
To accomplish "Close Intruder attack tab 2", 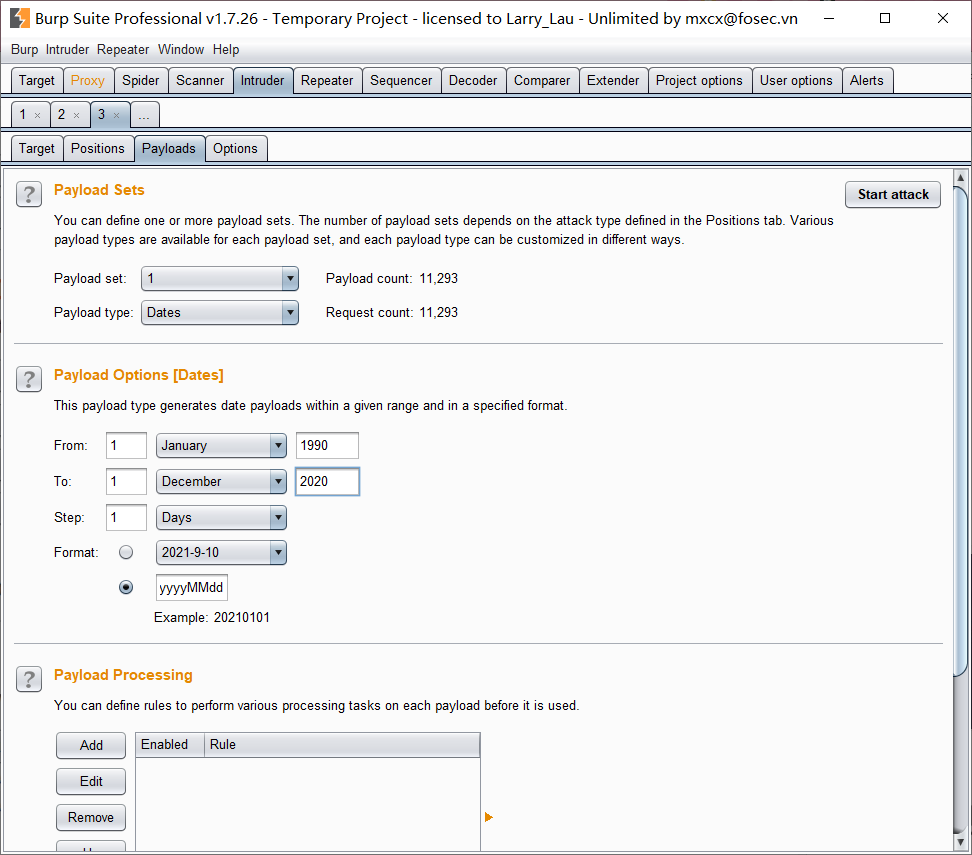I will pyautogui.click(x=76, y=115).
